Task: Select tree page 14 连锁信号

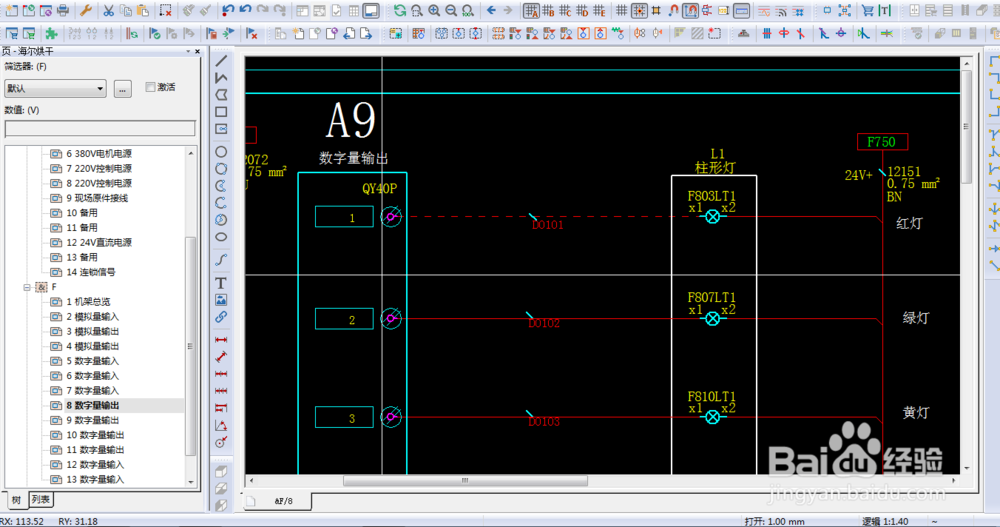Action: point(91,272)
